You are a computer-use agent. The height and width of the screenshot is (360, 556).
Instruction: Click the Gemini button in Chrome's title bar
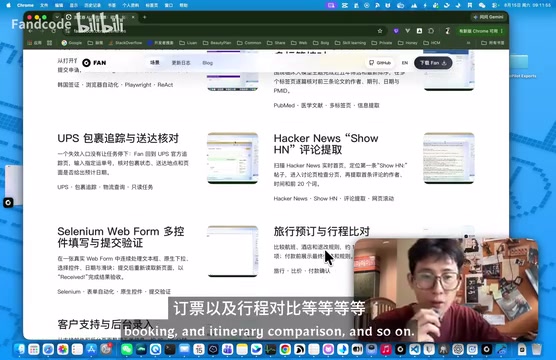[x=489, y=17]
